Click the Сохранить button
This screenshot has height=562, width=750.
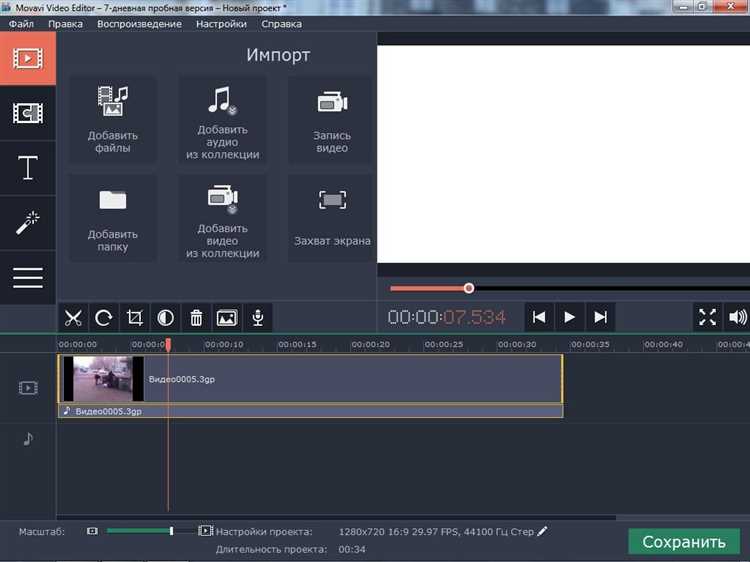coord(684,542)
